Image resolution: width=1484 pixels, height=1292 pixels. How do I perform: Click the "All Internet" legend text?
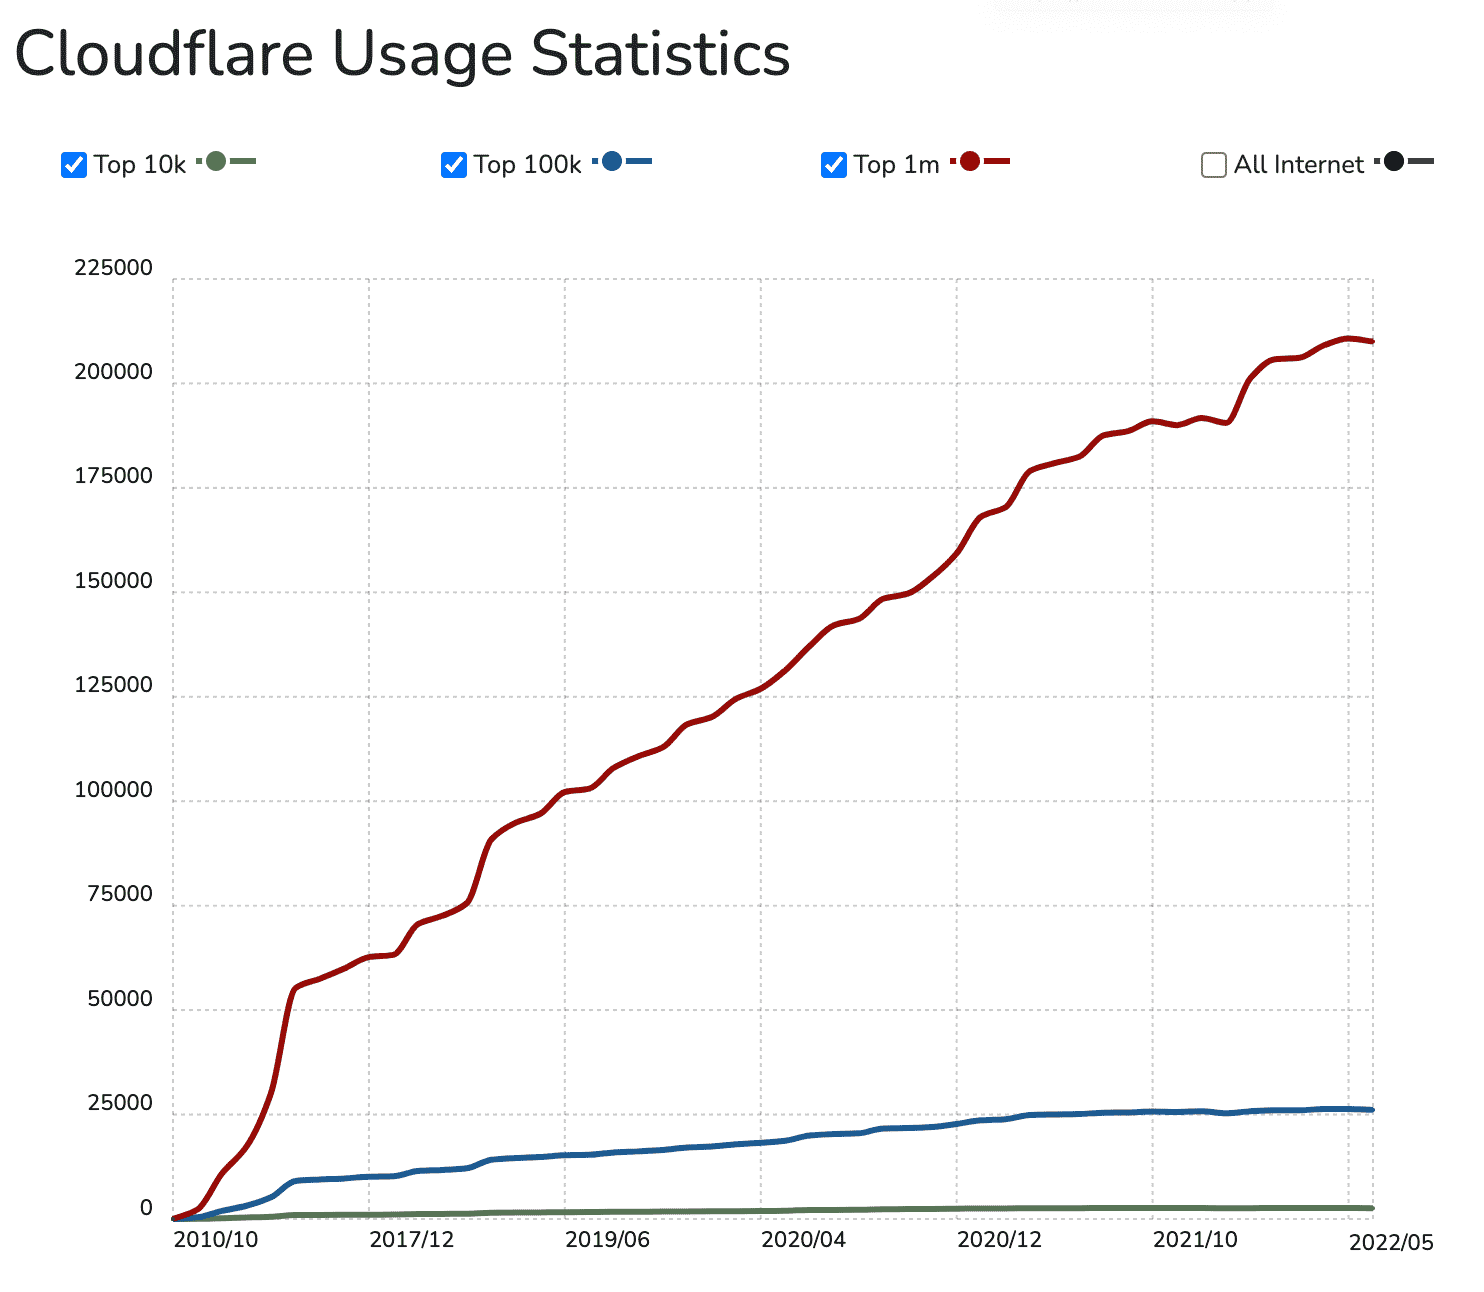1298,165
